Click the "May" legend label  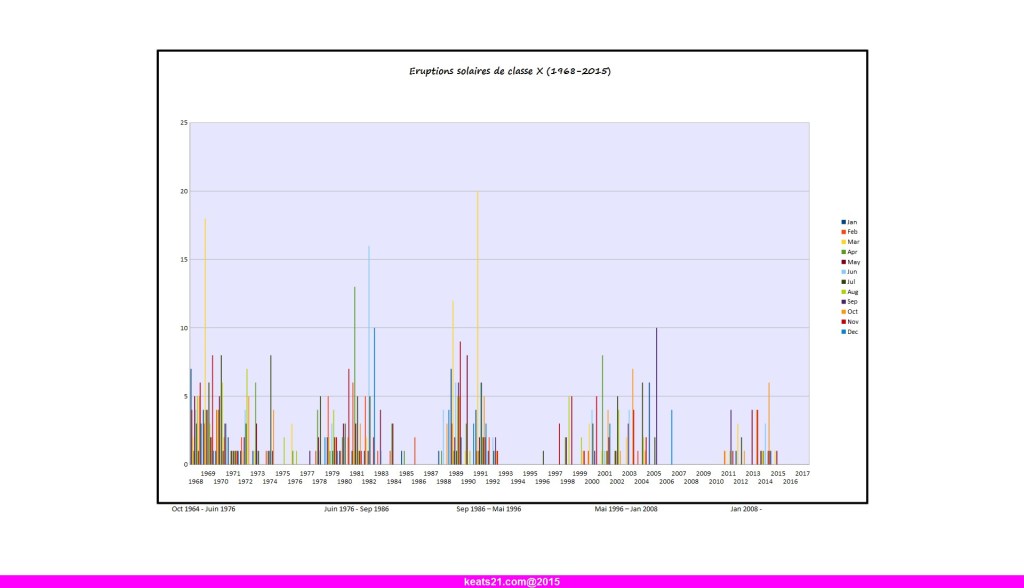click(x=854, y=262)
